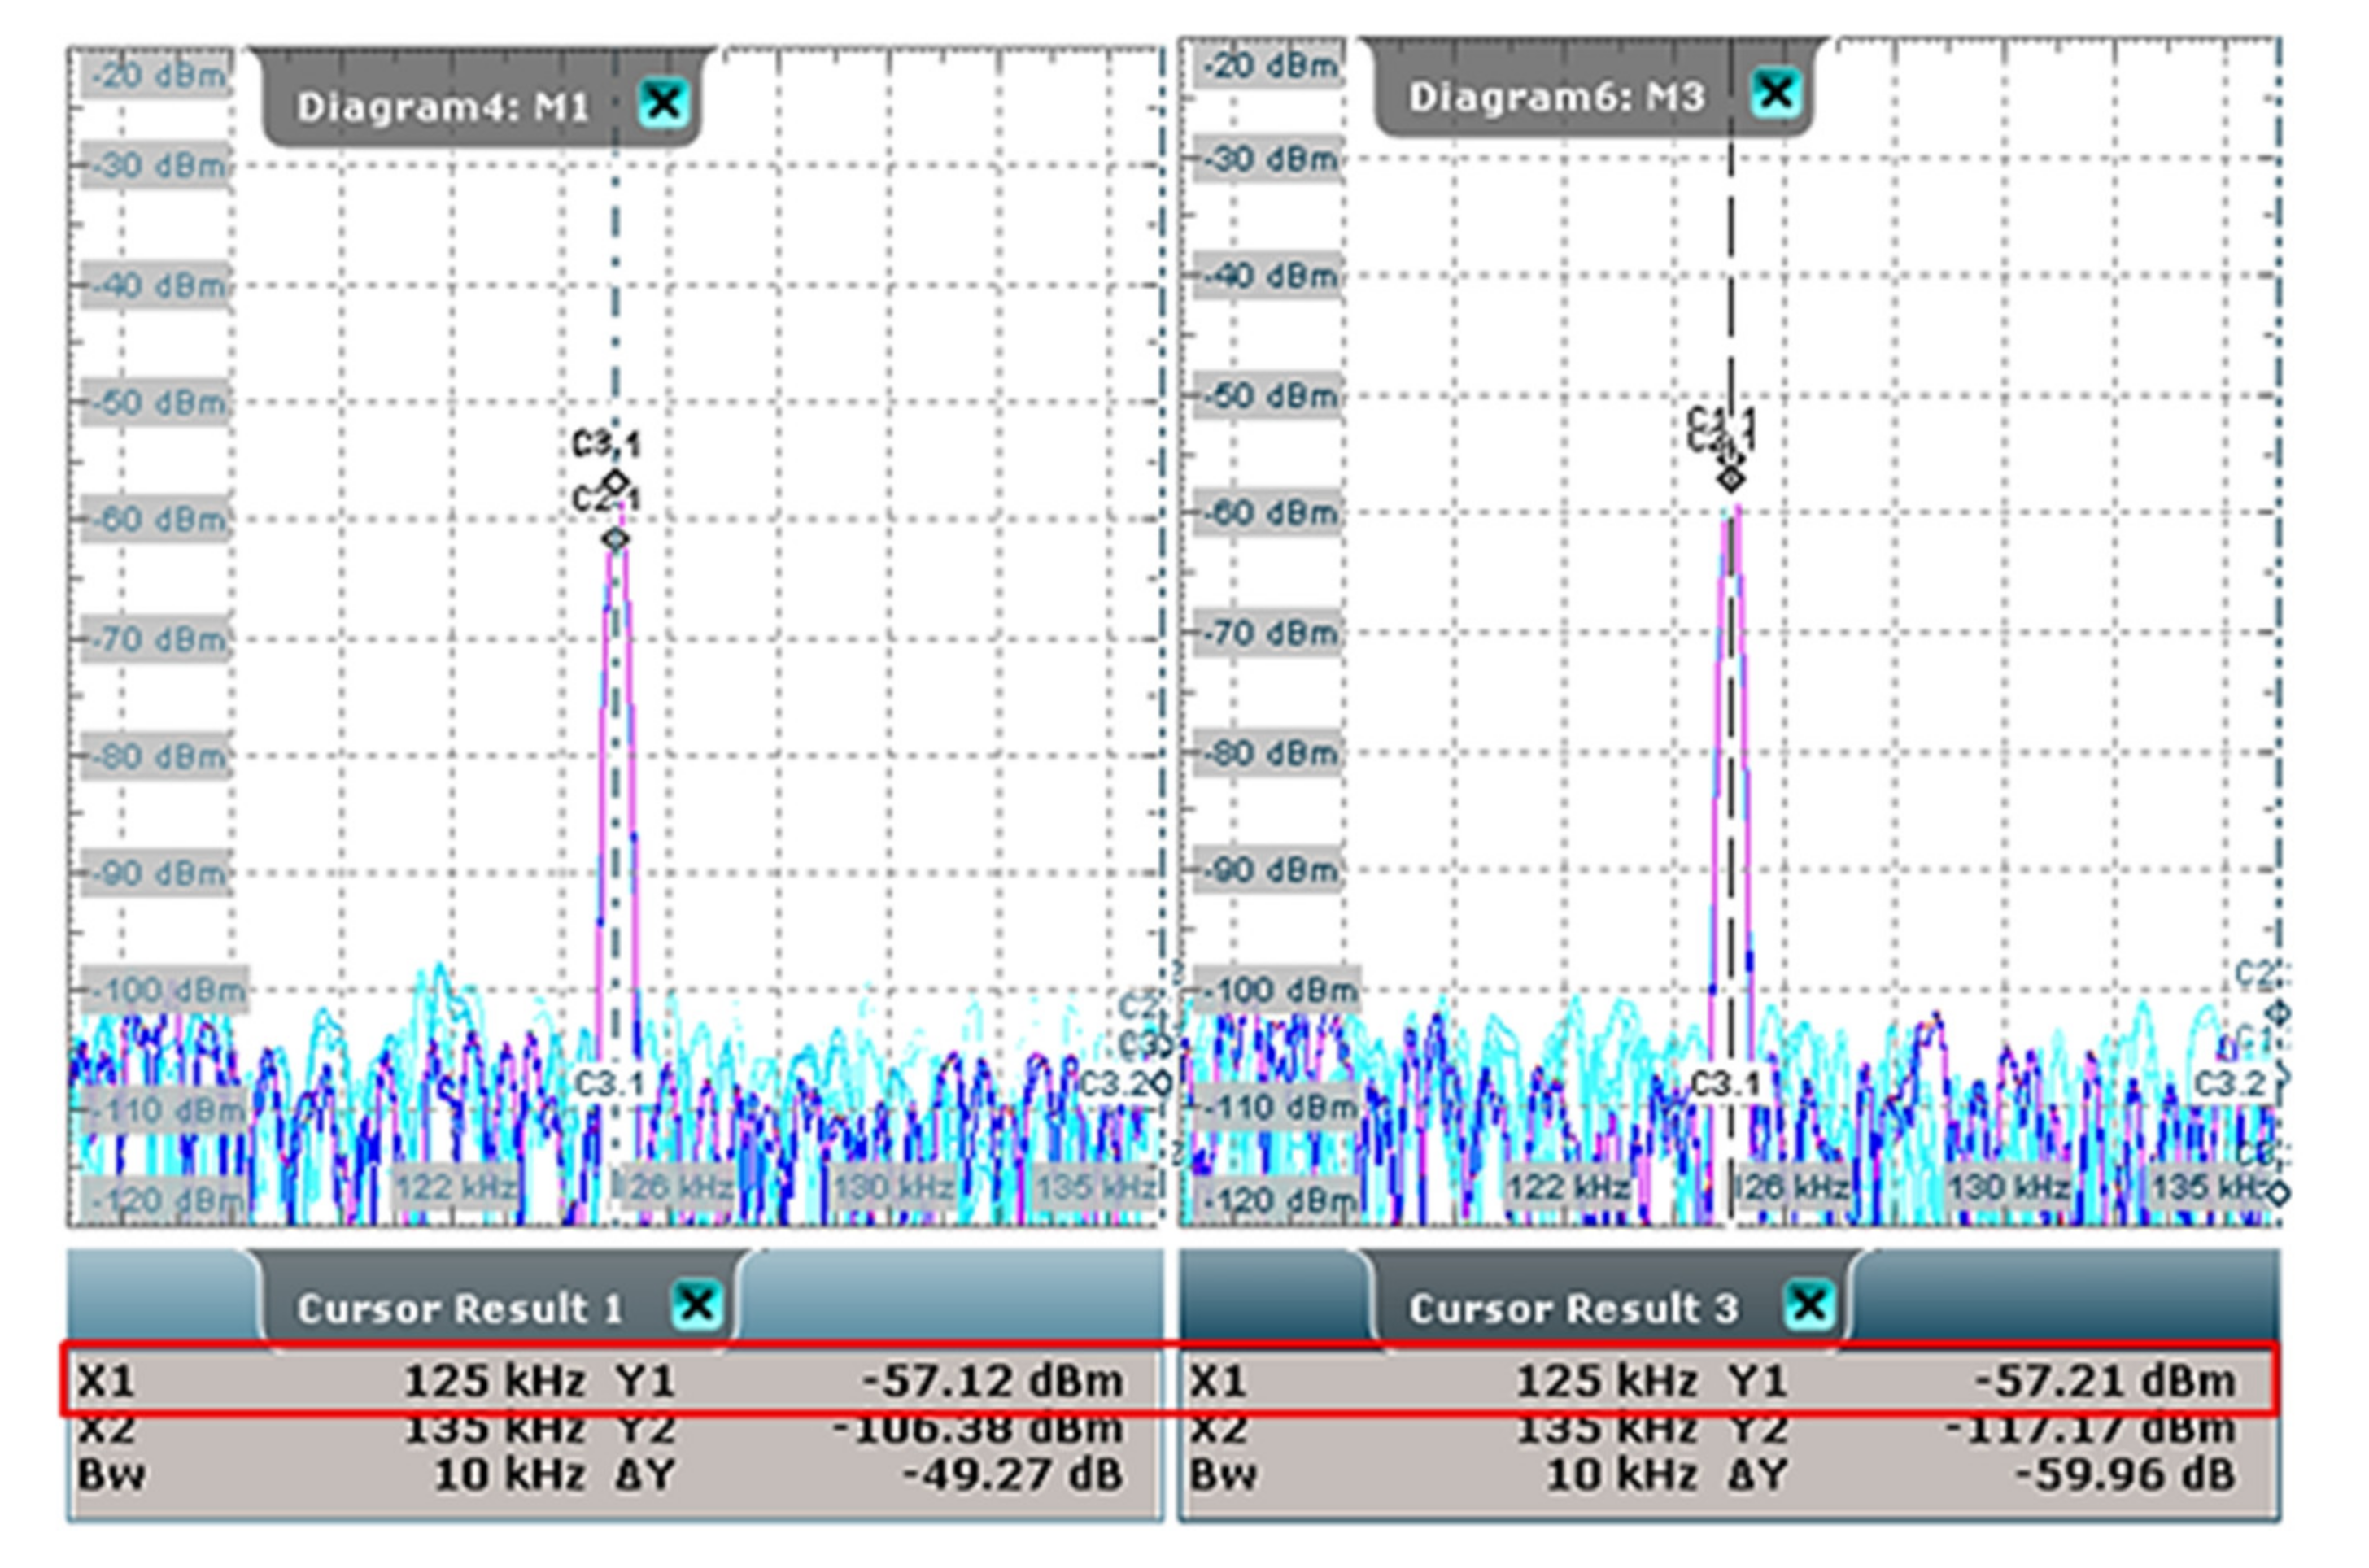
Task: Click the 135 kHz X2 value in Cursor Result 1
Action: tap(494, 1429)
